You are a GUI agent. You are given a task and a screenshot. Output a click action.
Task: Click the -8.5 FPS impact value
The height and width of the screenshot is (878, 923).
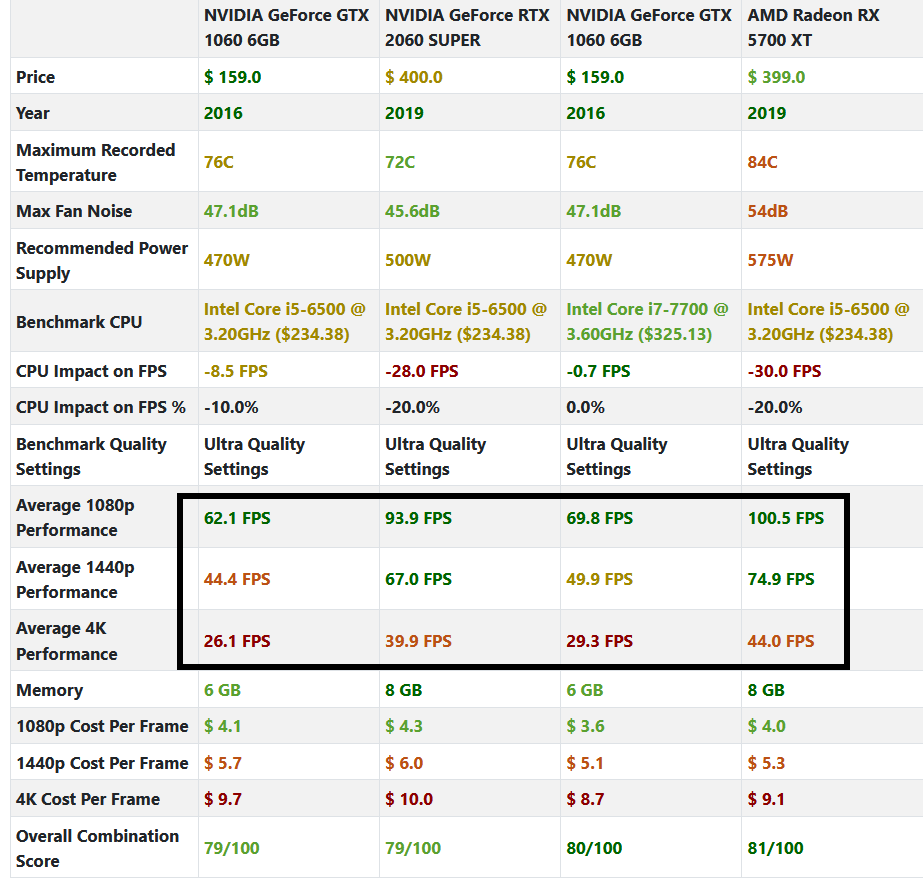point(235,371)
